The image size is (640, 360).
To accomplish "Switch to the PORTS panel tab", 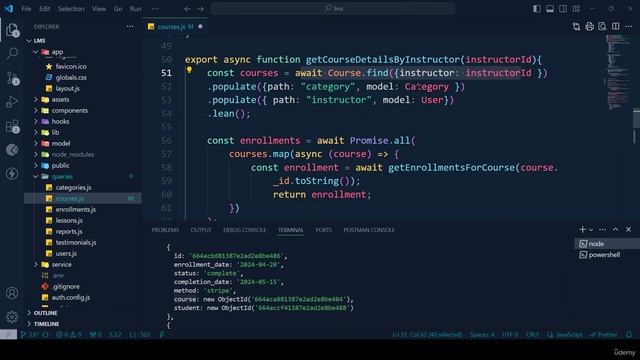I will [x=323, y=230].
